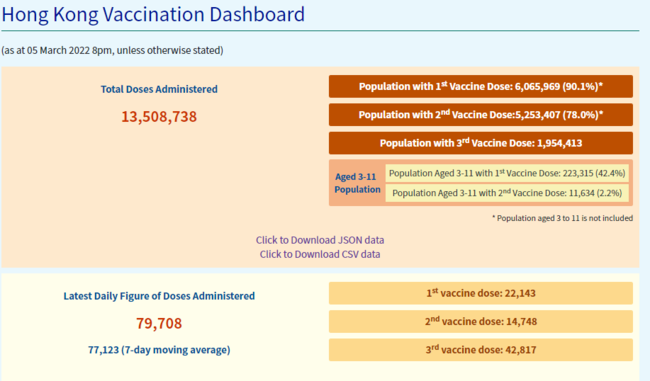The height and width of the screenshot is (381, 650).
Task: Select the Population with 3rd Vaccine Dose banner
Action: (481, 143)
